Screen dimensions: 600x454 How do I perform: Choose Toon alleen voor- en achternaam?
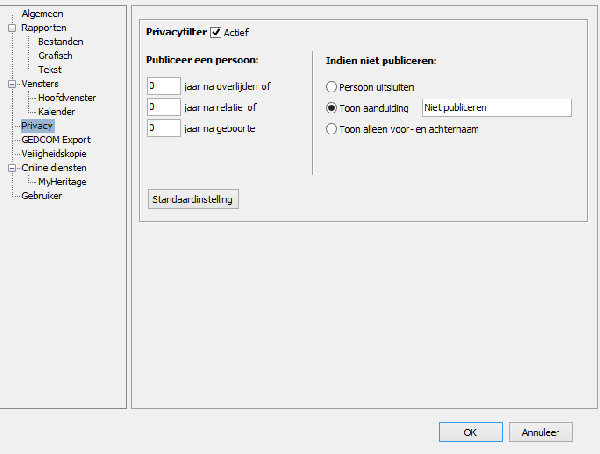[331, 129]
